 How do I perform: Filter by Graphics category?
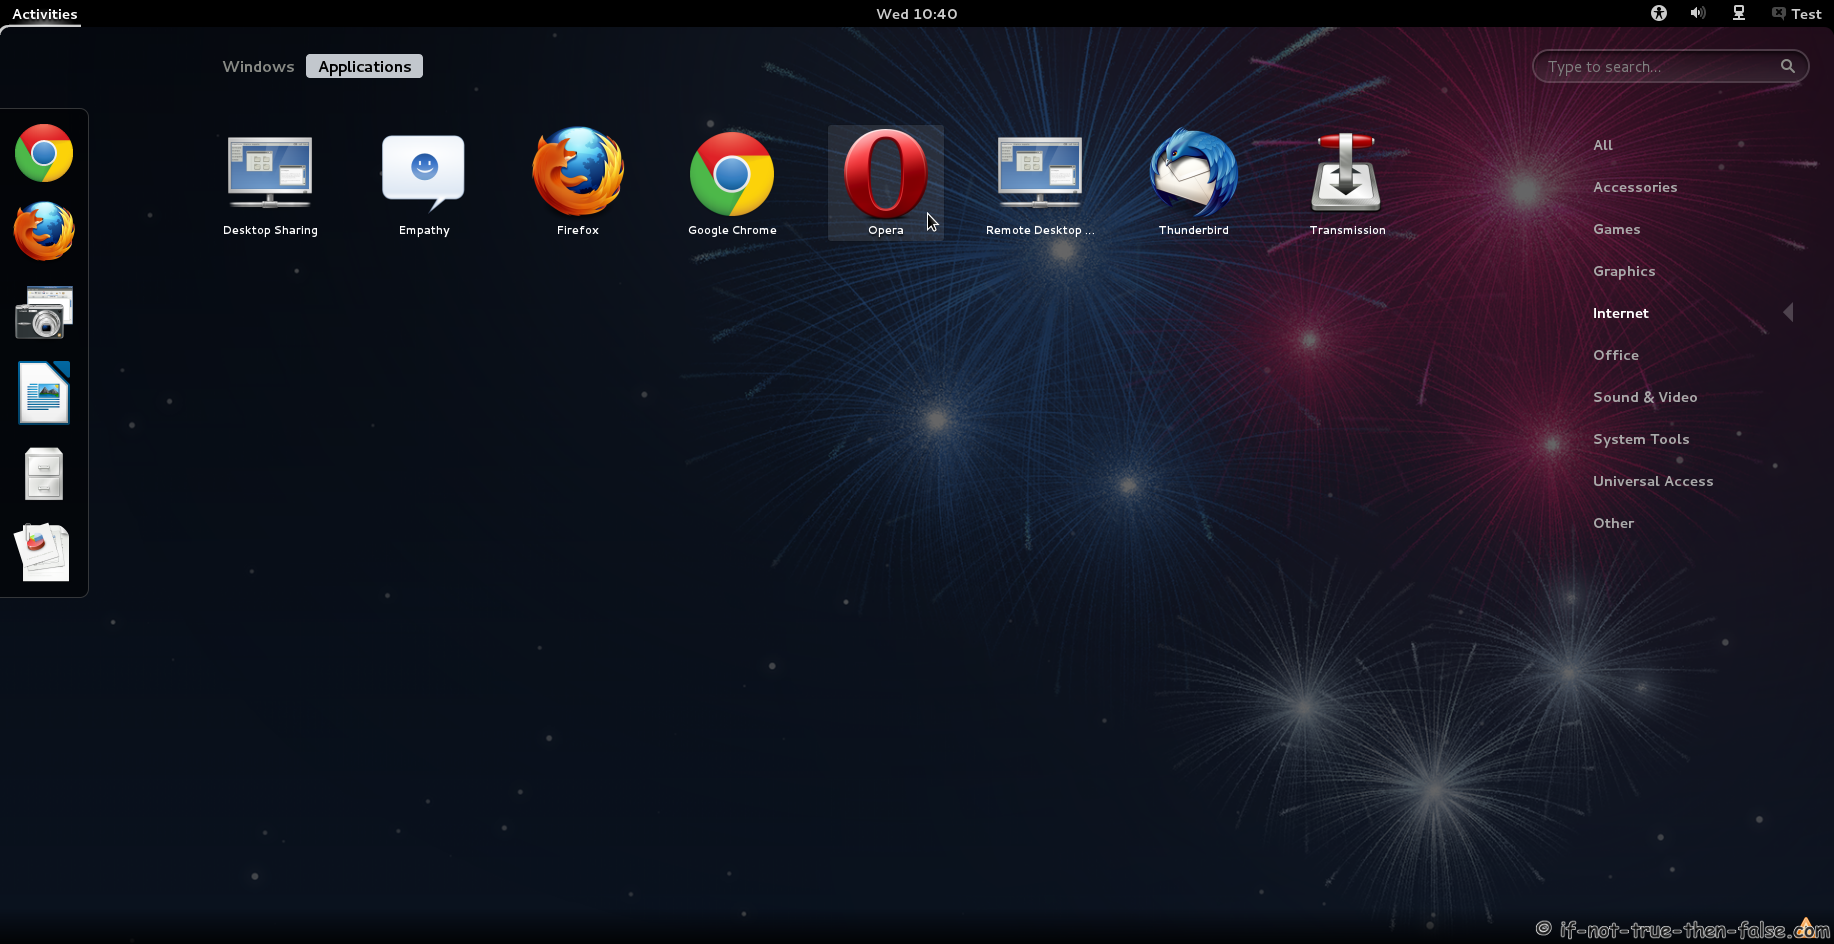1624,271
